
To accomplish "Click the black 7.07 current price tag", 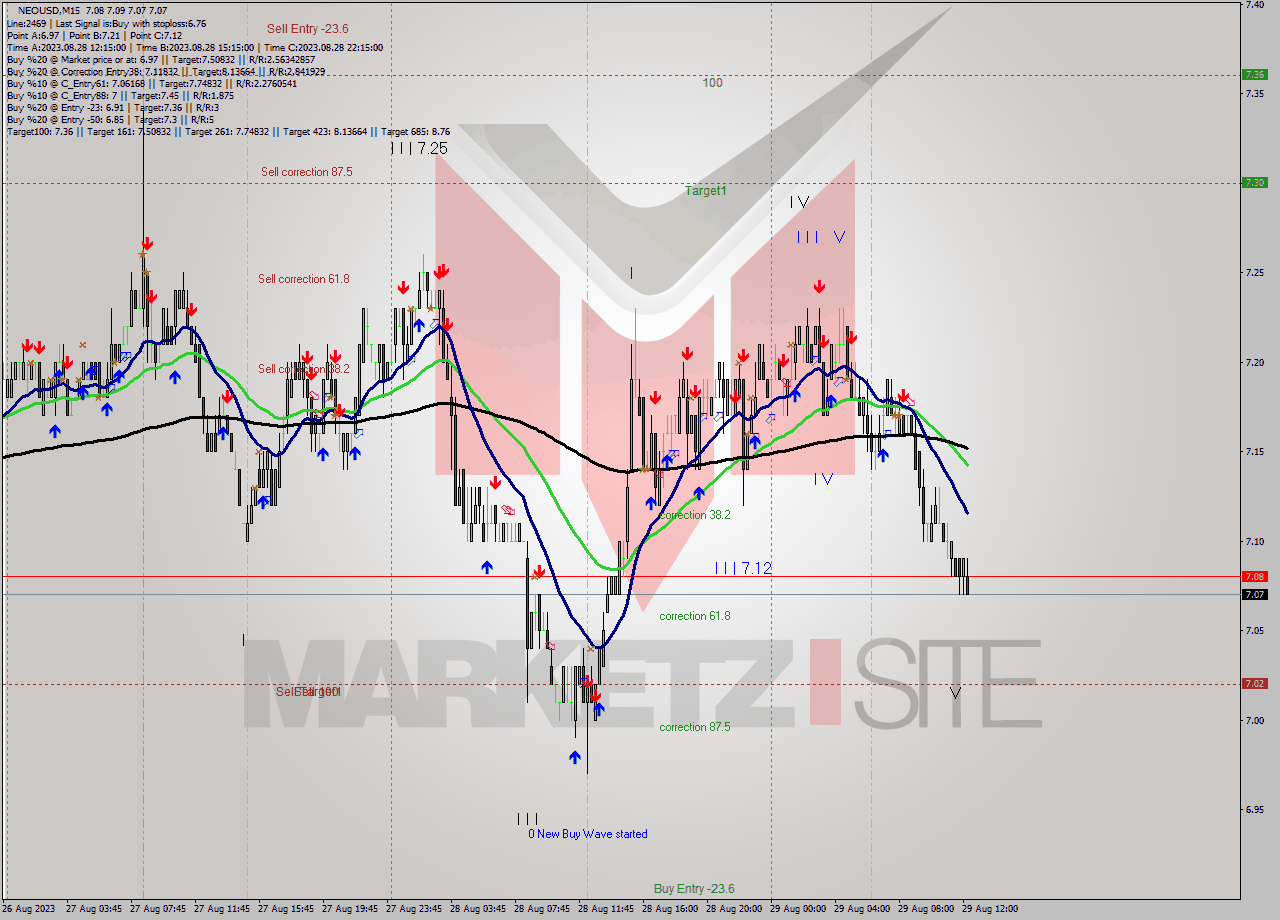I will (x=1254, y=594).
